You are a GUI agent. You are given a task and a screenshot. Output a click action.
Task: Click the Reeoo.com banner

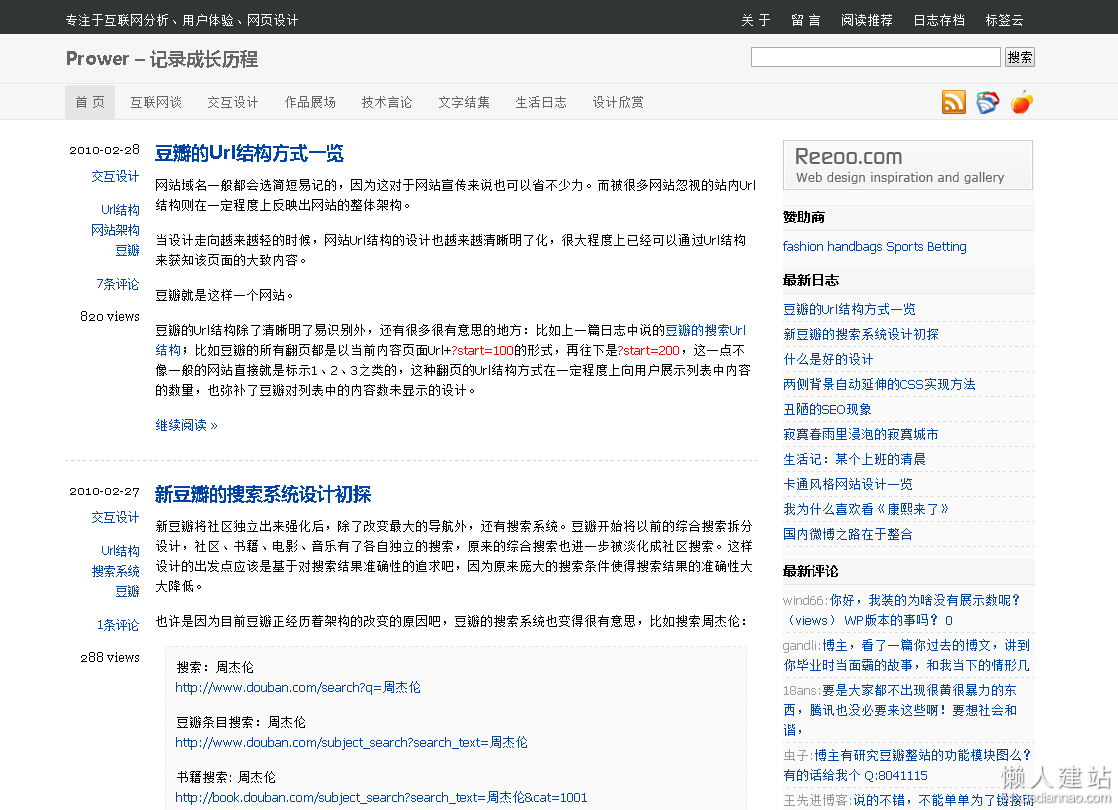pyautogui.click(x=908, y=165)
